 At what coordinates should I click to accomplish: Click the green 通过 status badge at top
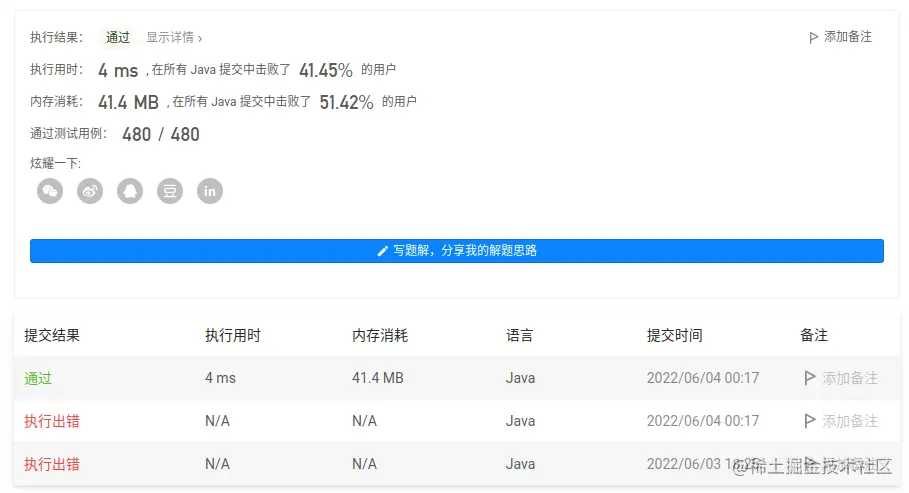(118, 38)
